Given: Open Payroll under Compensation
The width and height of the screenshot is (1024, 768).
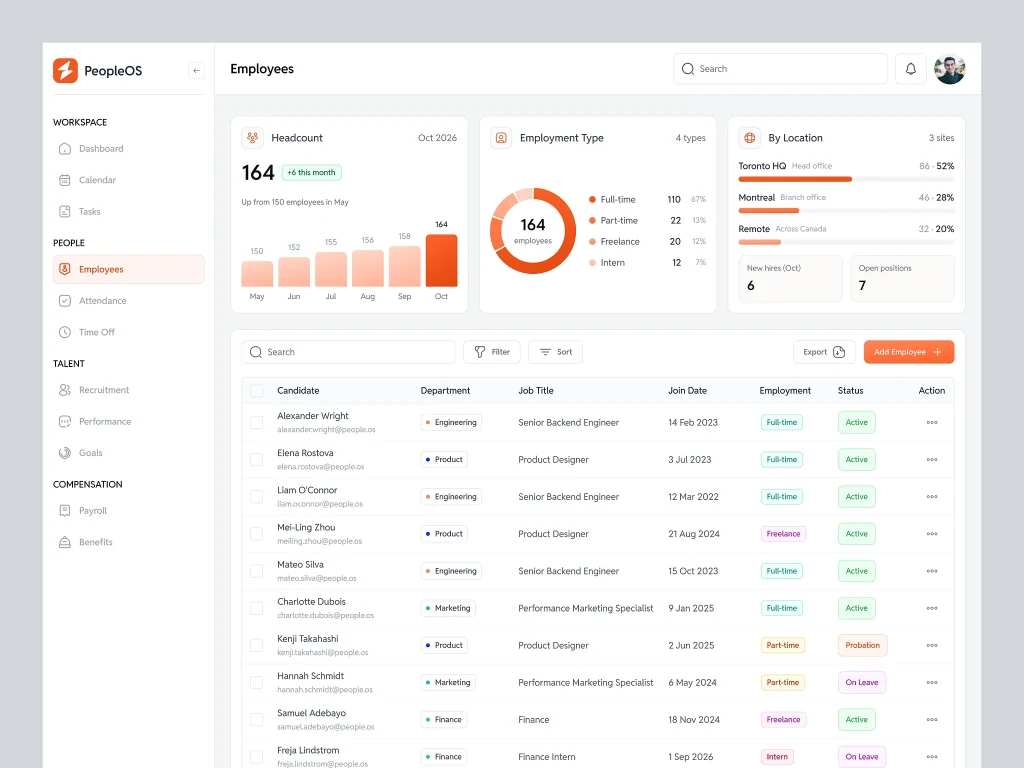Looking at the screenshot, I should [x=129, y=511].
